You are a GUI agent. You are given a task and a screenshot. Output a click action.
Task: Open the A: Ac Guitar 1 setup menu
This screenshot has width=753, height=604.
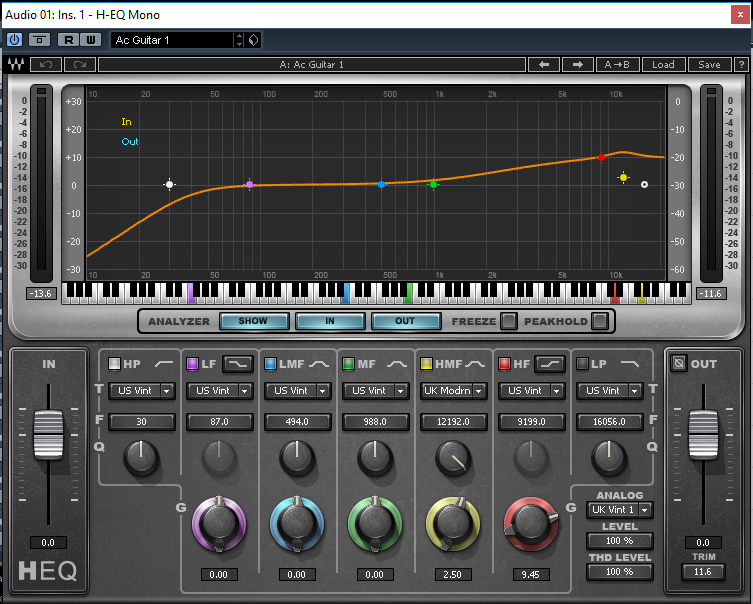pyautogui.click(x=312, y=64)
